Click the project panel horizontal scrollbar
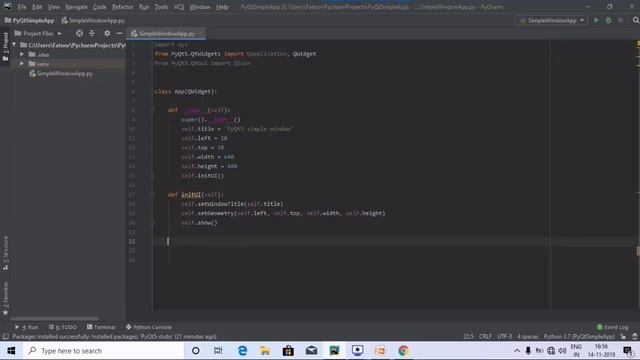Image resolution: width=640 pixels, height=360 pixels. [54, 318]
